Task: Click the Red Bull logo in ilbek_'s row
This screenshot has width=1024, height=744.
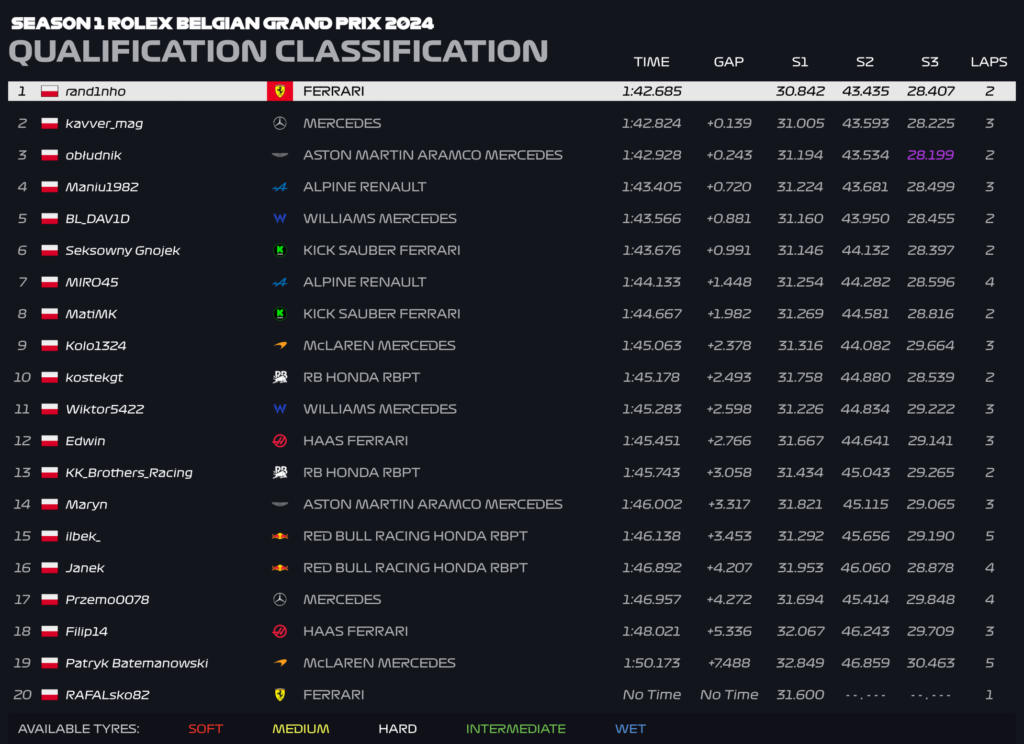Action: 280,536
